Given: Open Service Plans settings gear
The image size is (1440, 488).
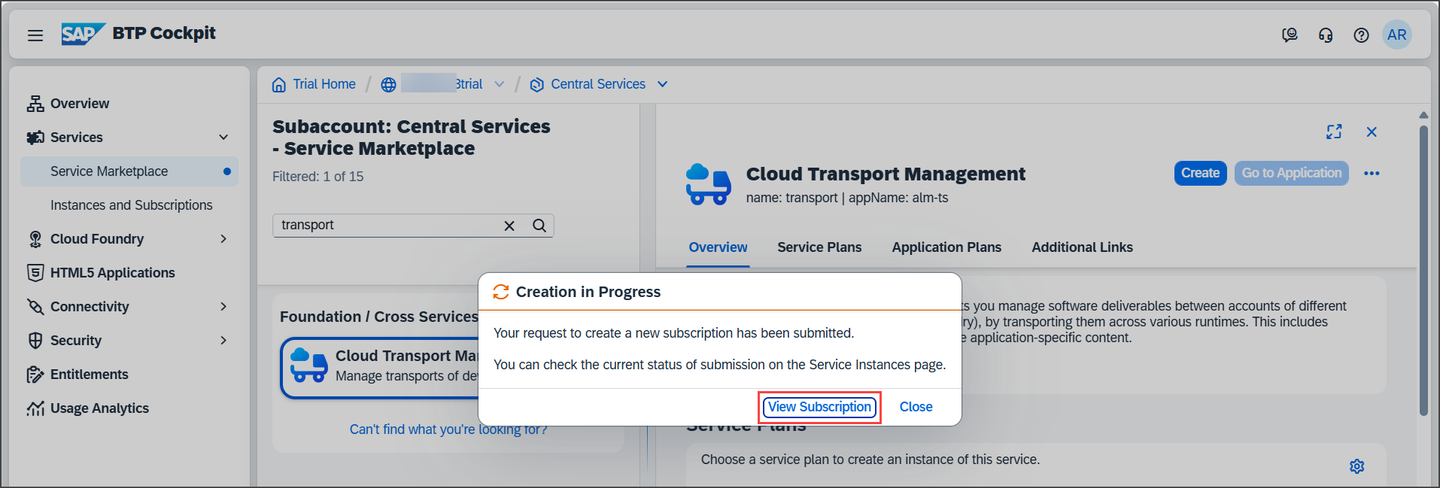Looking at the screenshot, I should (x=1357, y=466).
